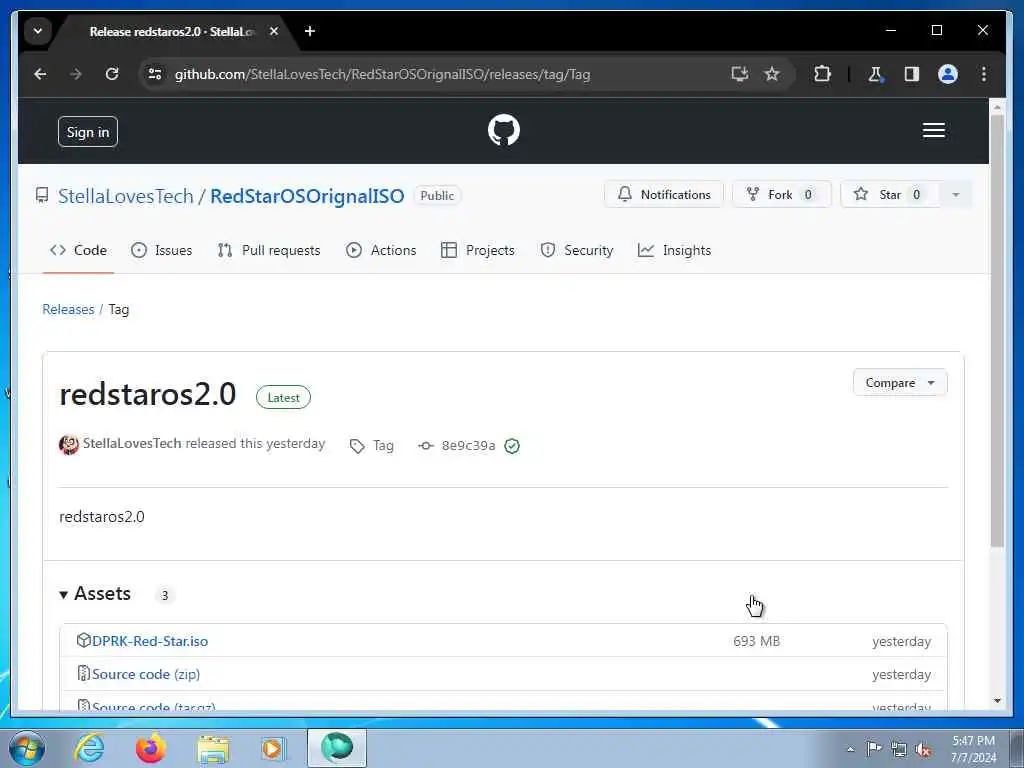Star the repository
This screenshot has height=768, width=1024.
click(x=891, y=195)
